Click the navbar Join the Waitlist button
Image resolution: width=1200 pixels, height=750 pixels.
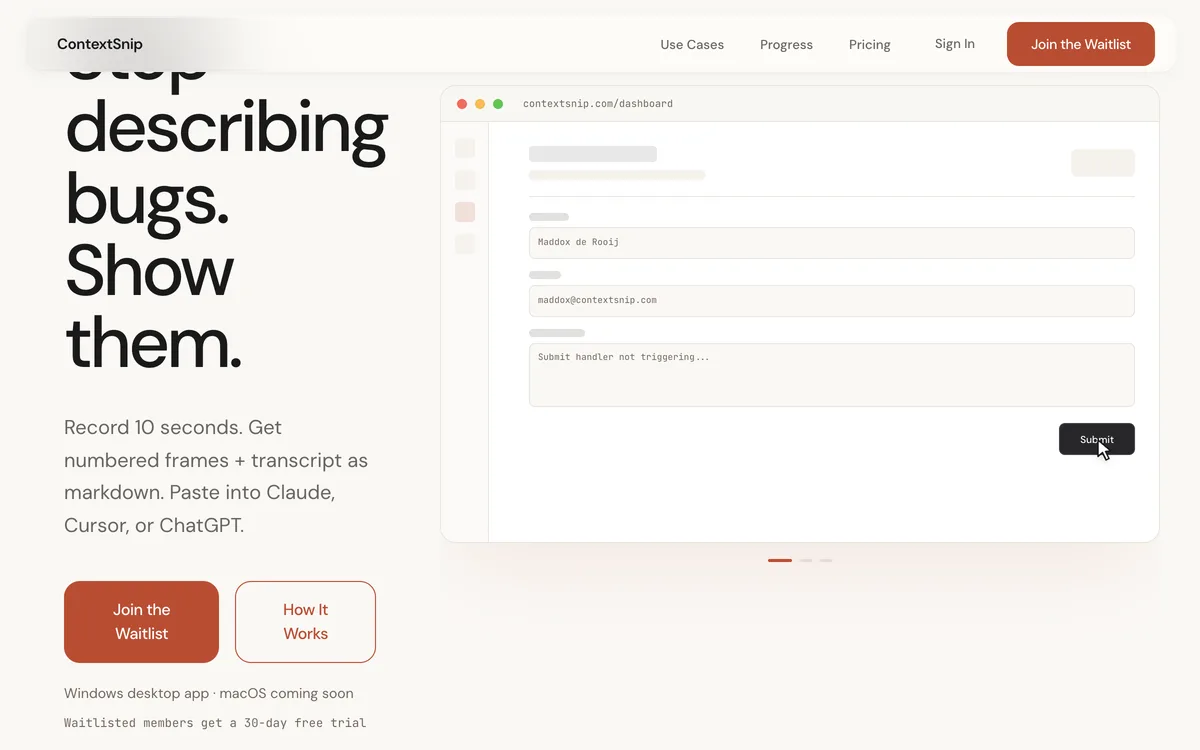[x=1081, y=44]
